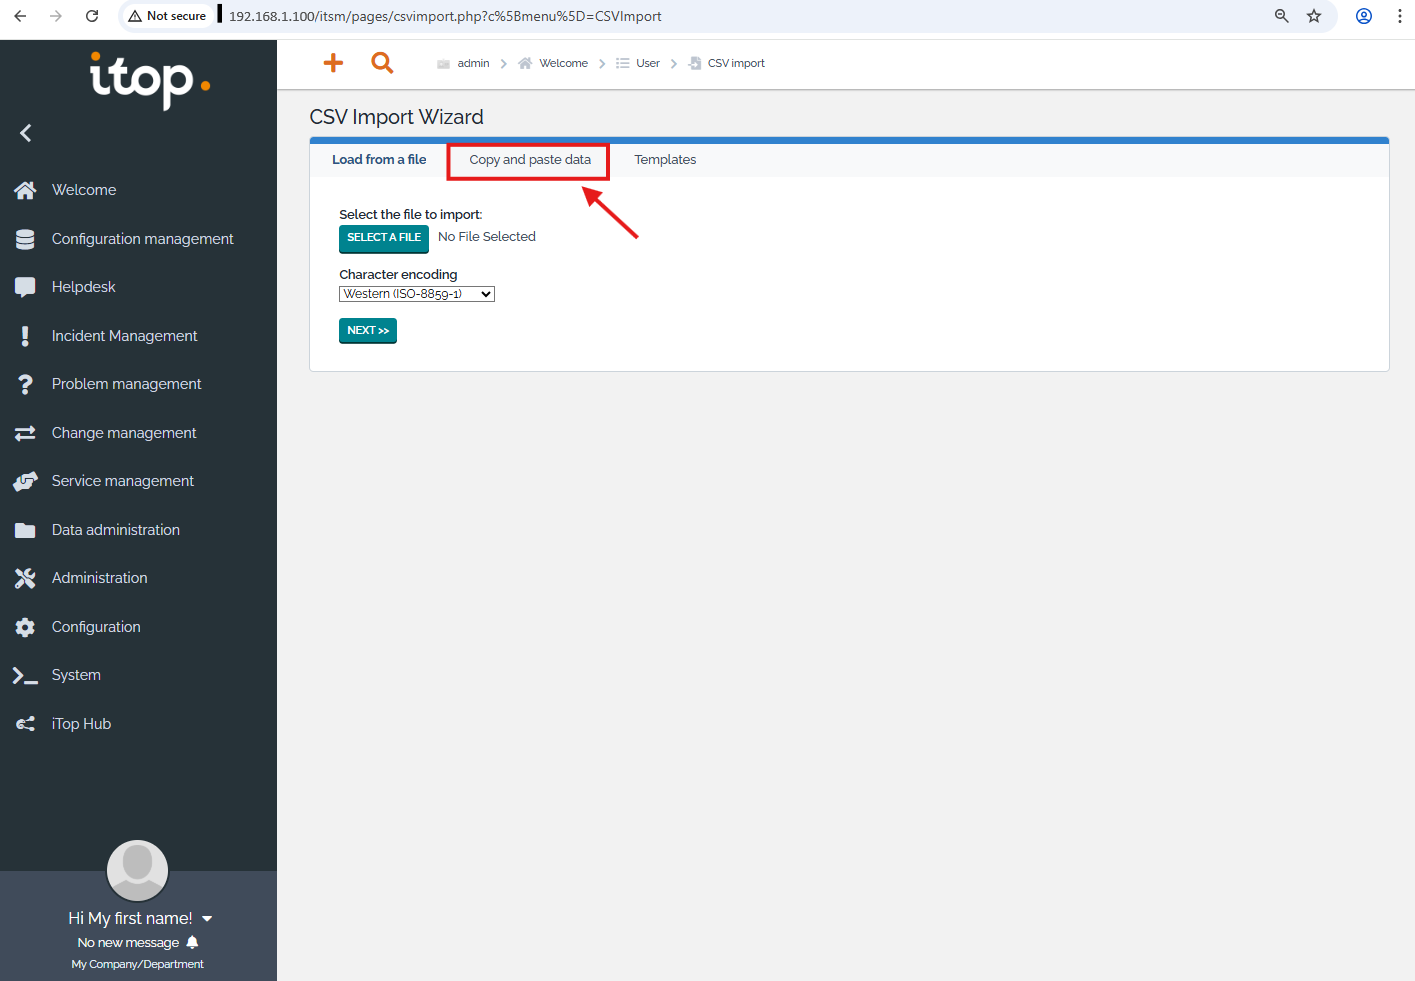This screenshot has height=981, width=1415.
Task: Click 'No File Selected' text
Action: tap(487, 237)
